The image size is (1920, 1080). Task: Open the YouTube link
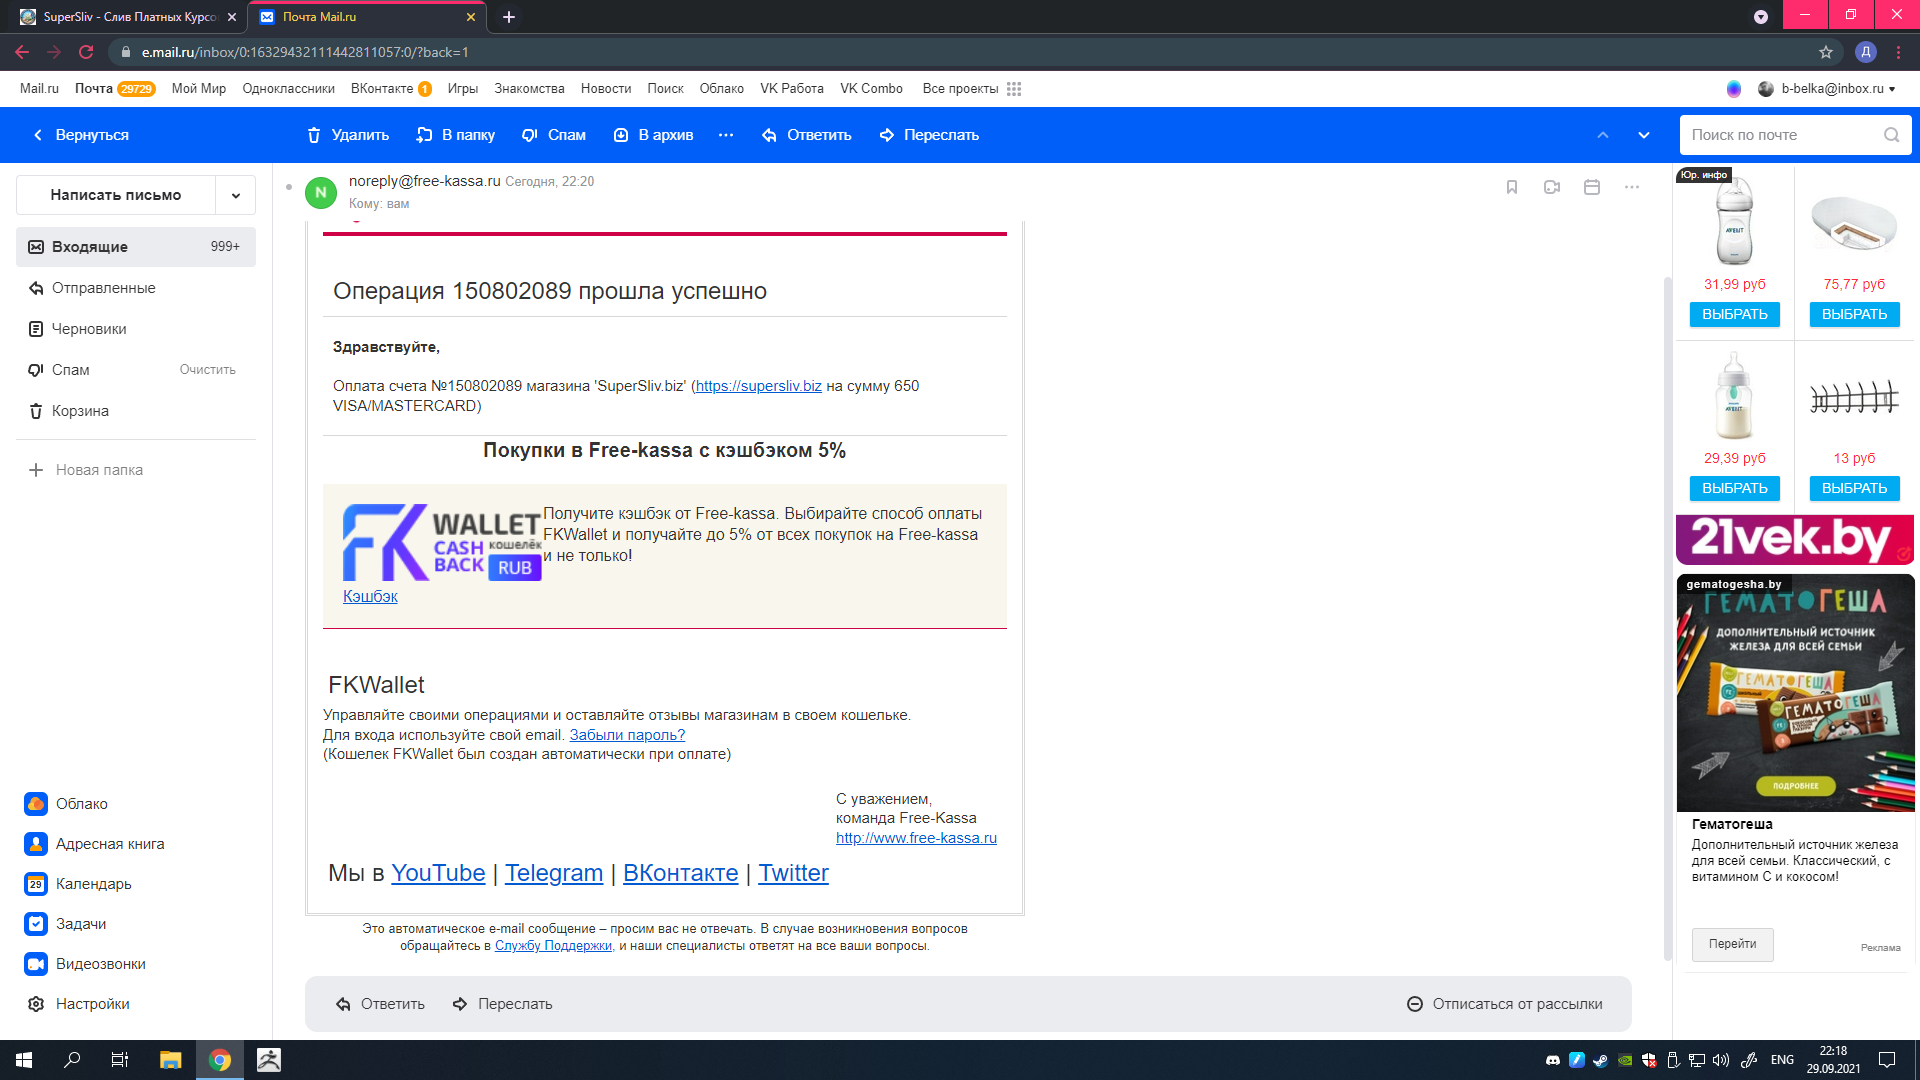pos(438,873)
